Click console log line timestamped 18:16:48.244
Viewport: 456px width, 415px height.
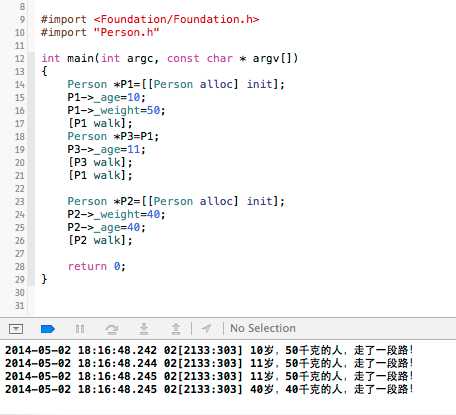(209, 363)
